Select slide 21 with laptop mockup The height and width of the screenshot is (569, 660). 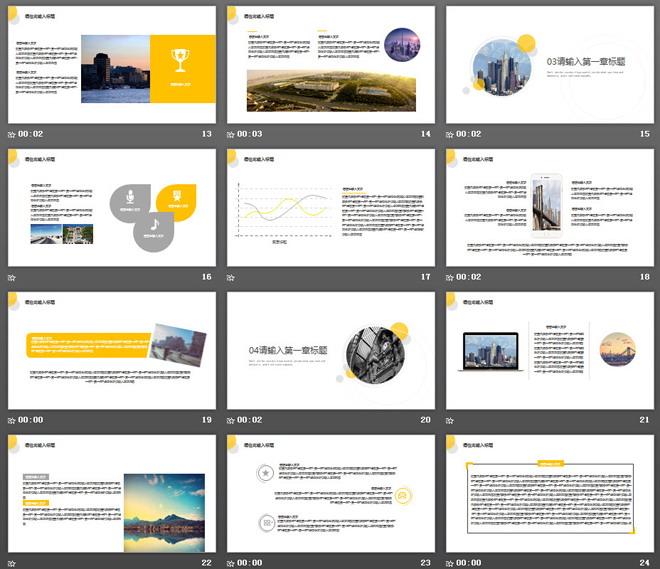pos(550,351)
